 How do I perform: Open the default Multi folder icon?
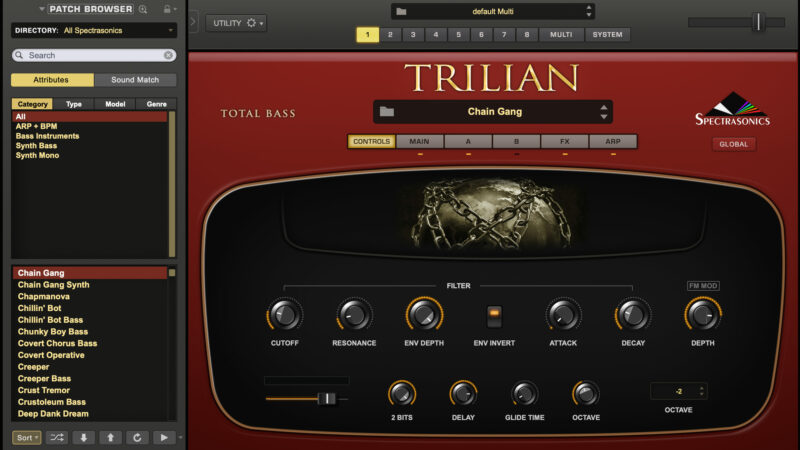pos(402,11)
